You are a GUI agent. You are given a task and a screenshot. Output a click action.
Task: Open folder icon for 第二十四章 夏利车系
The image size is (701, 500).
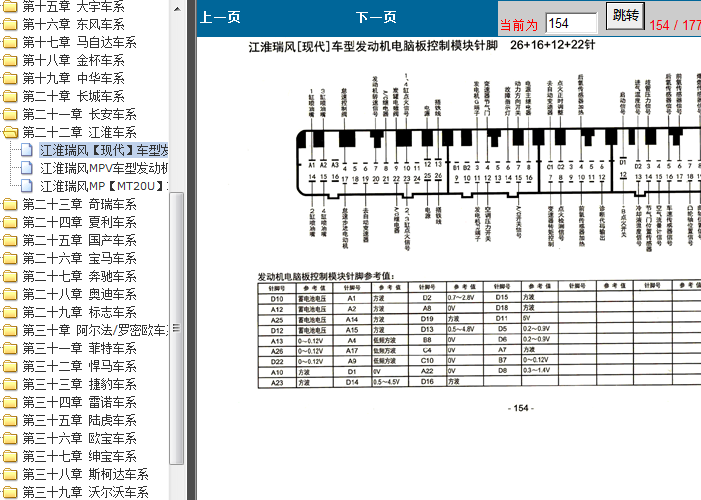(x=10, y=222)
